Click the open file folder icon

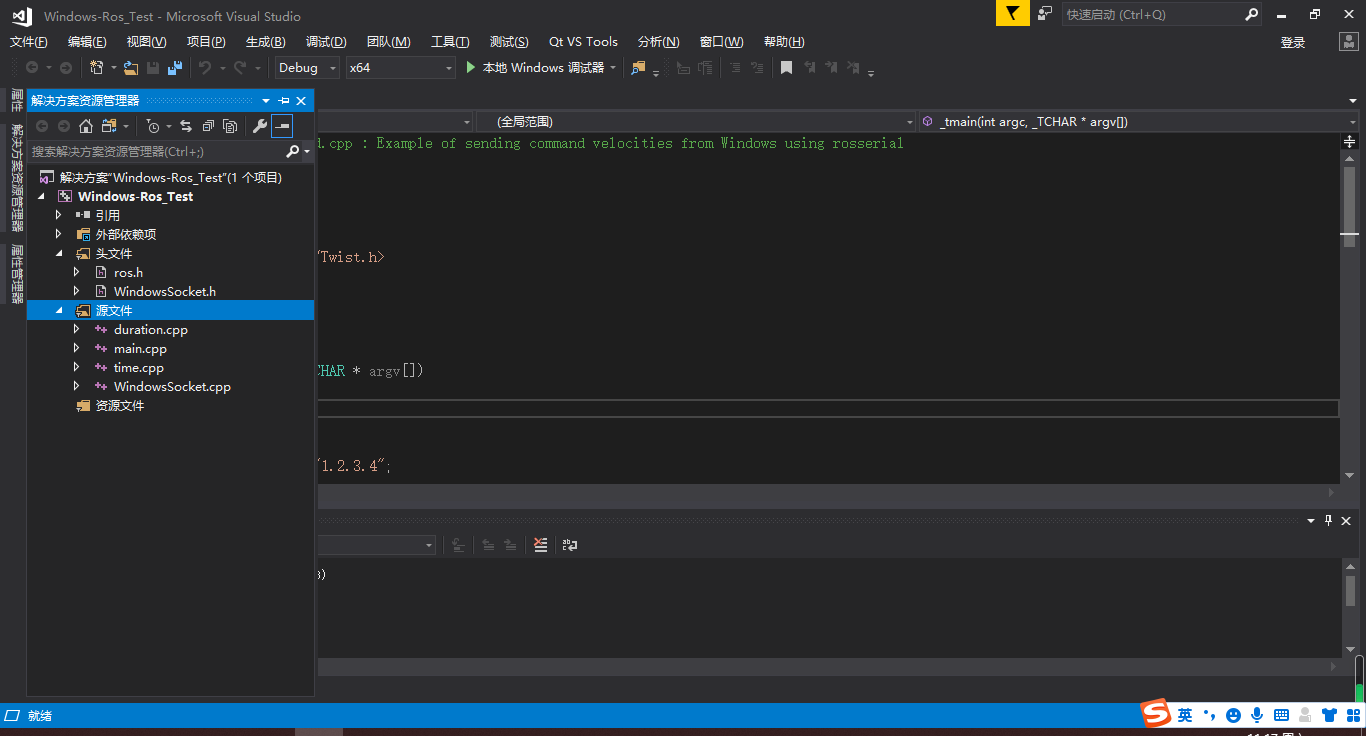(131, 68)
